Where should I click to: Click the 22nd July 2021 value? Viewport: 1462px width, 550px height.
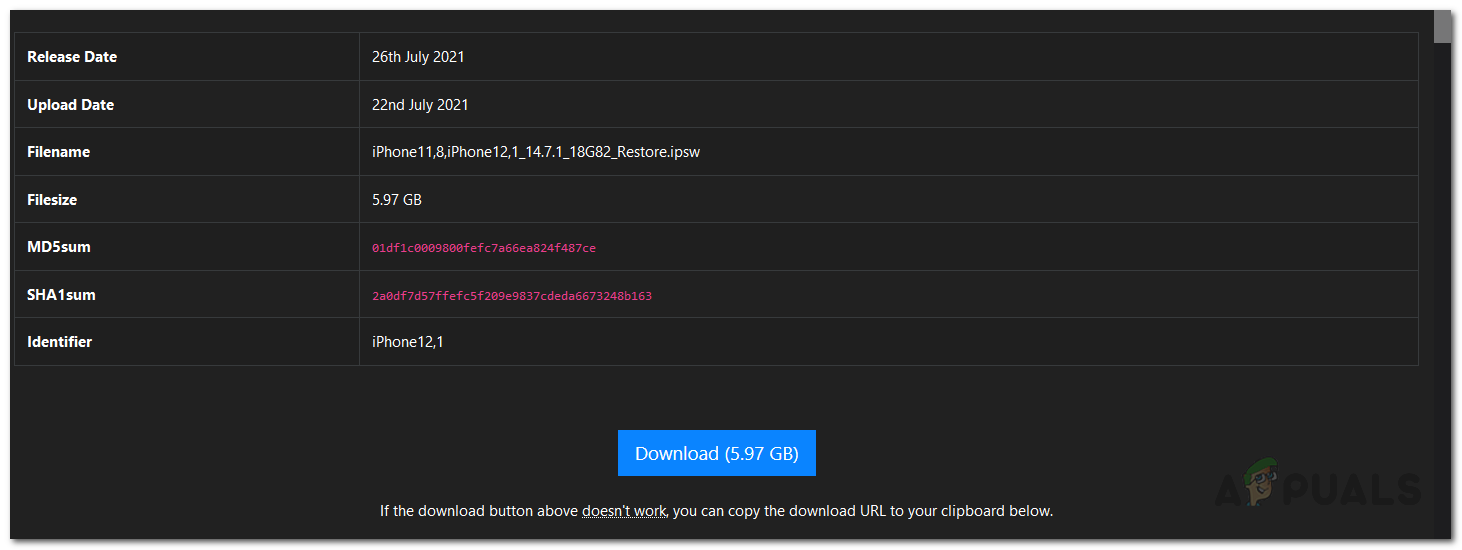click(420, 105)
